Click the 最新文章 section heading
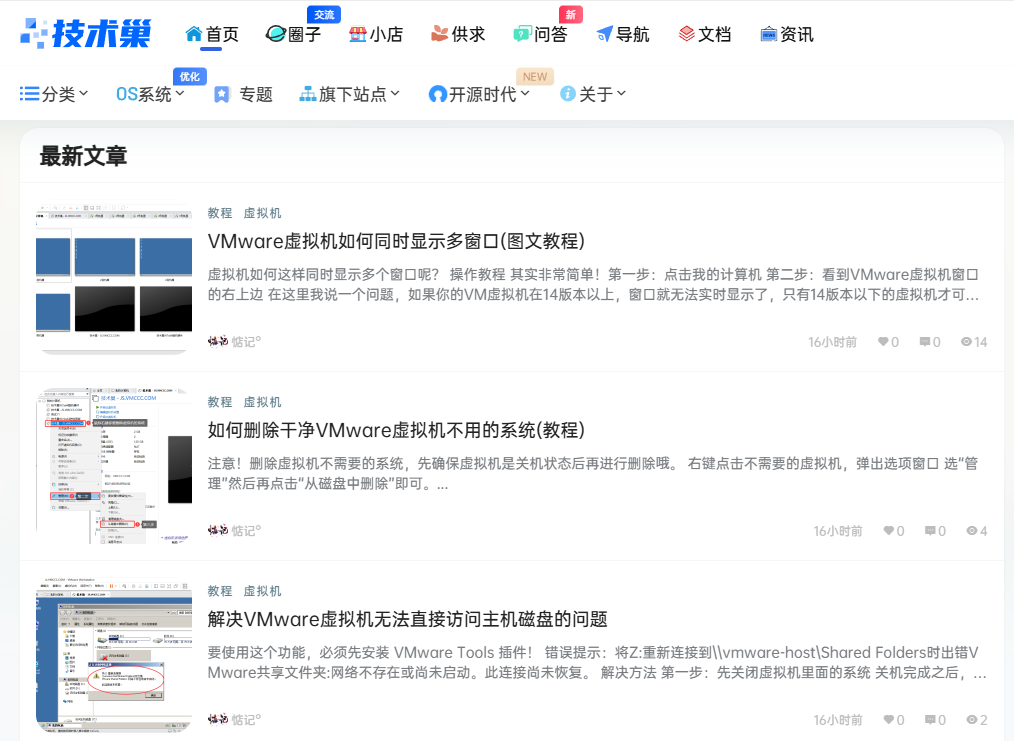Screen dimensions: 1014x741 [x=83, y=156]
